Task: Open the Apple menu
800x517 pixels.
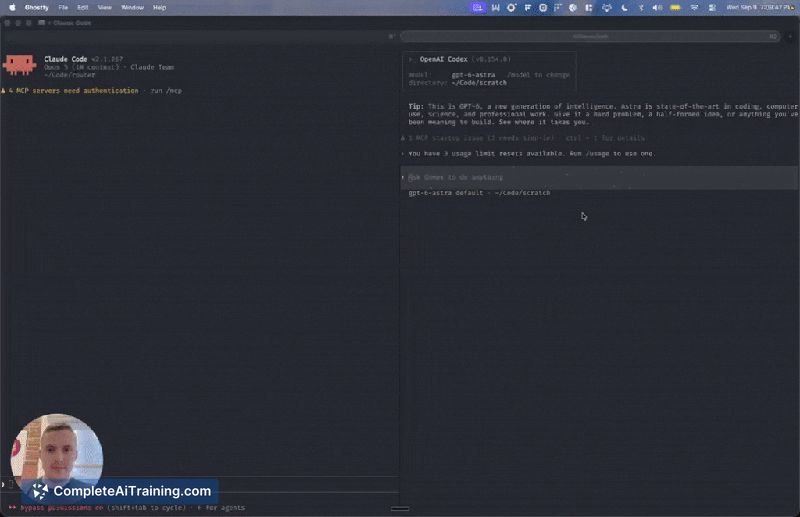Action: [x=12, y=8]
